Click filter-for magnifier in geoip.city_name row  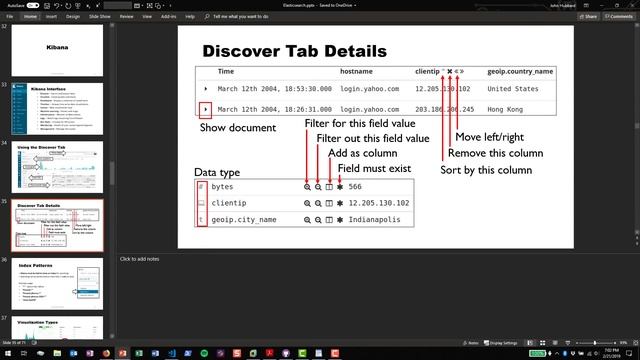click(307, 220)
